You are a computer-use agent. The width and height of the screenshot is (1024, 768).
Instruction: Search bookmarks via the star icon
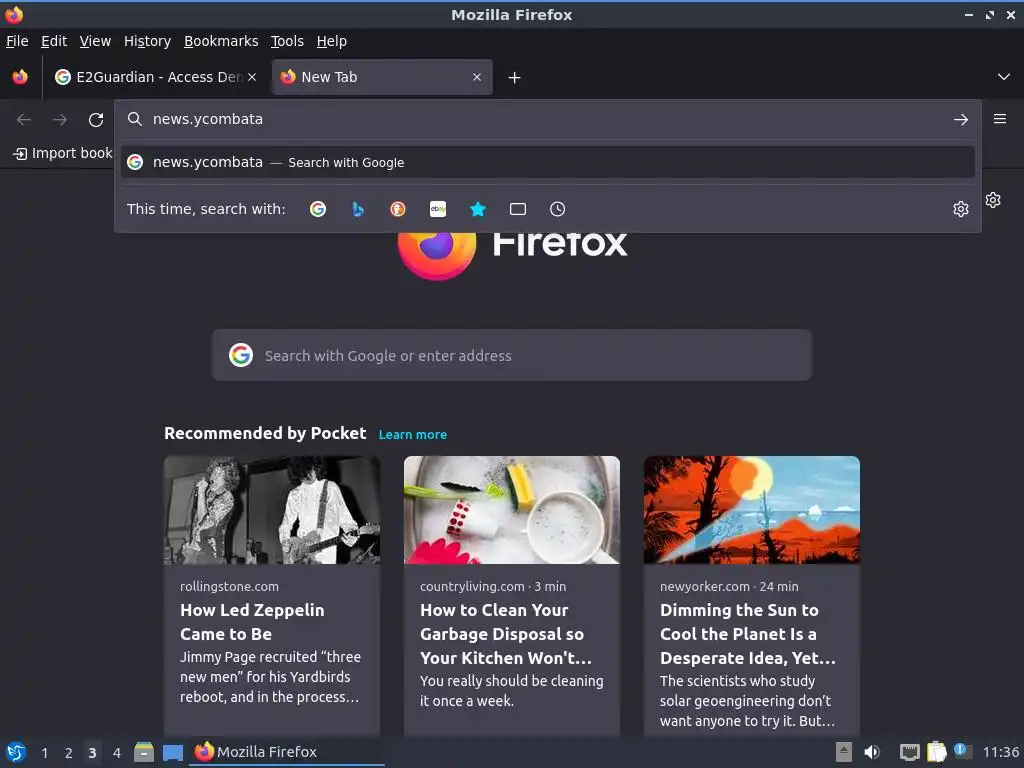pos(478,209)
